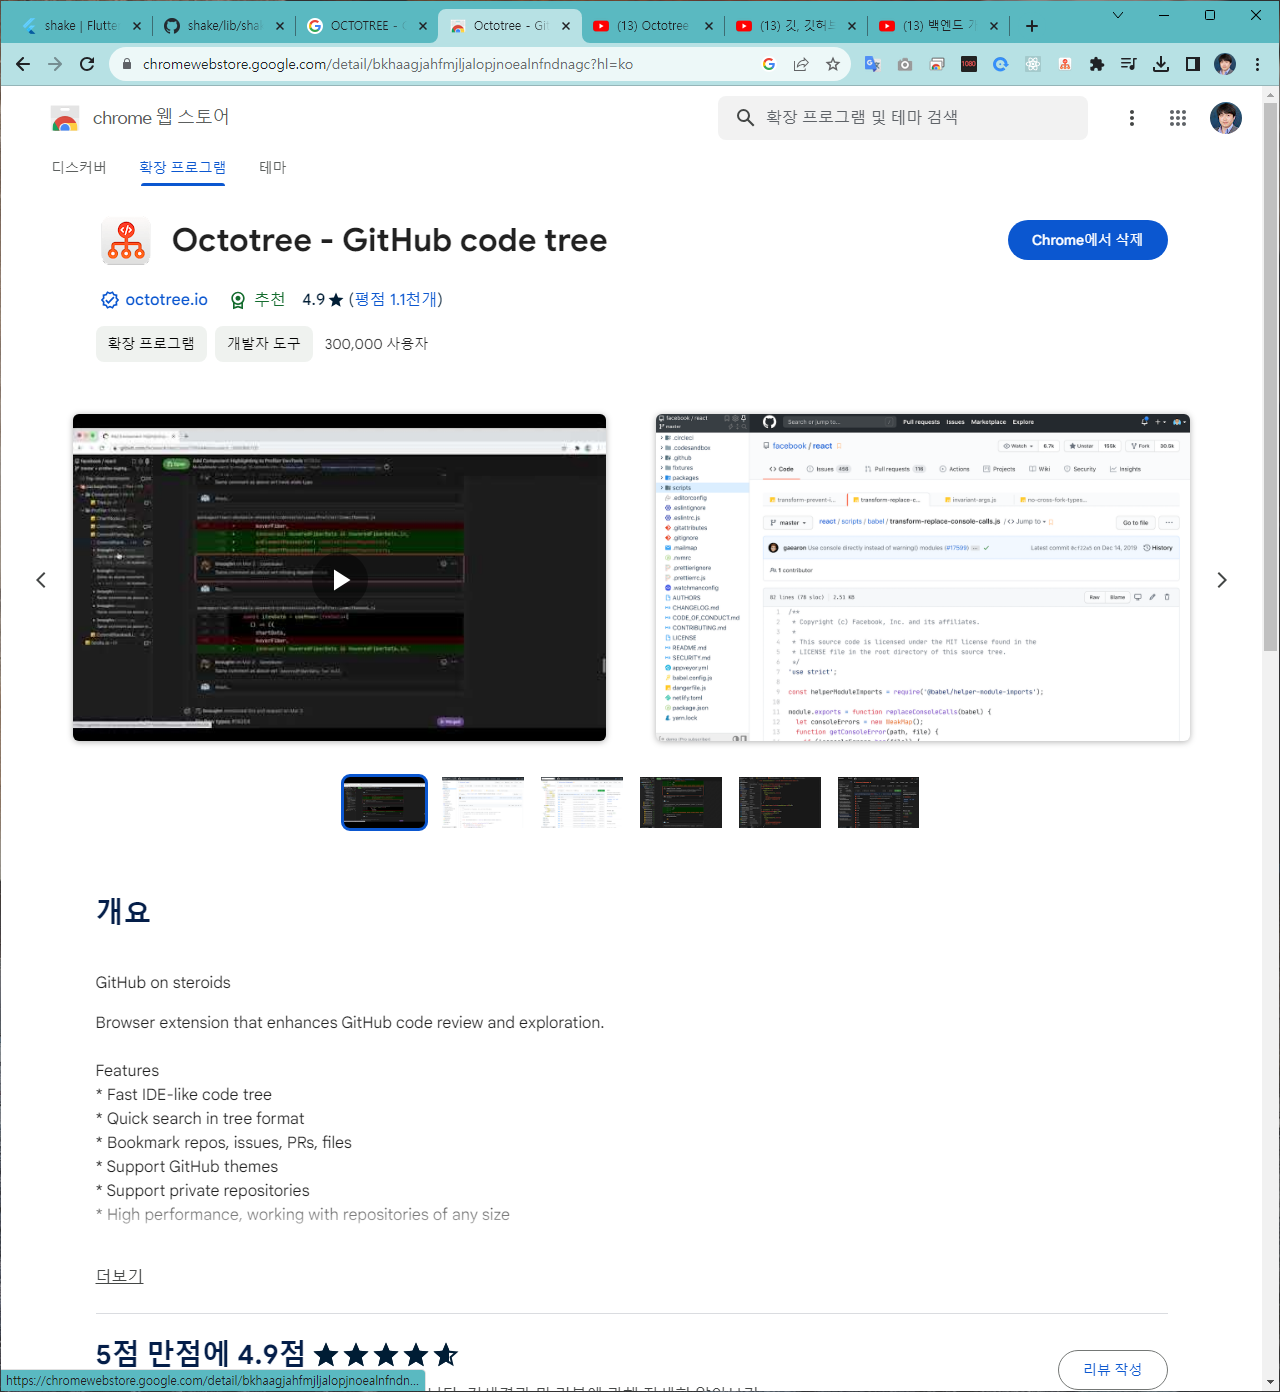Image resolution: width=1280 pixels, height=1392 pixels.
Task: Open Chrome three-dot menu
Action: tap(1258, 64)
